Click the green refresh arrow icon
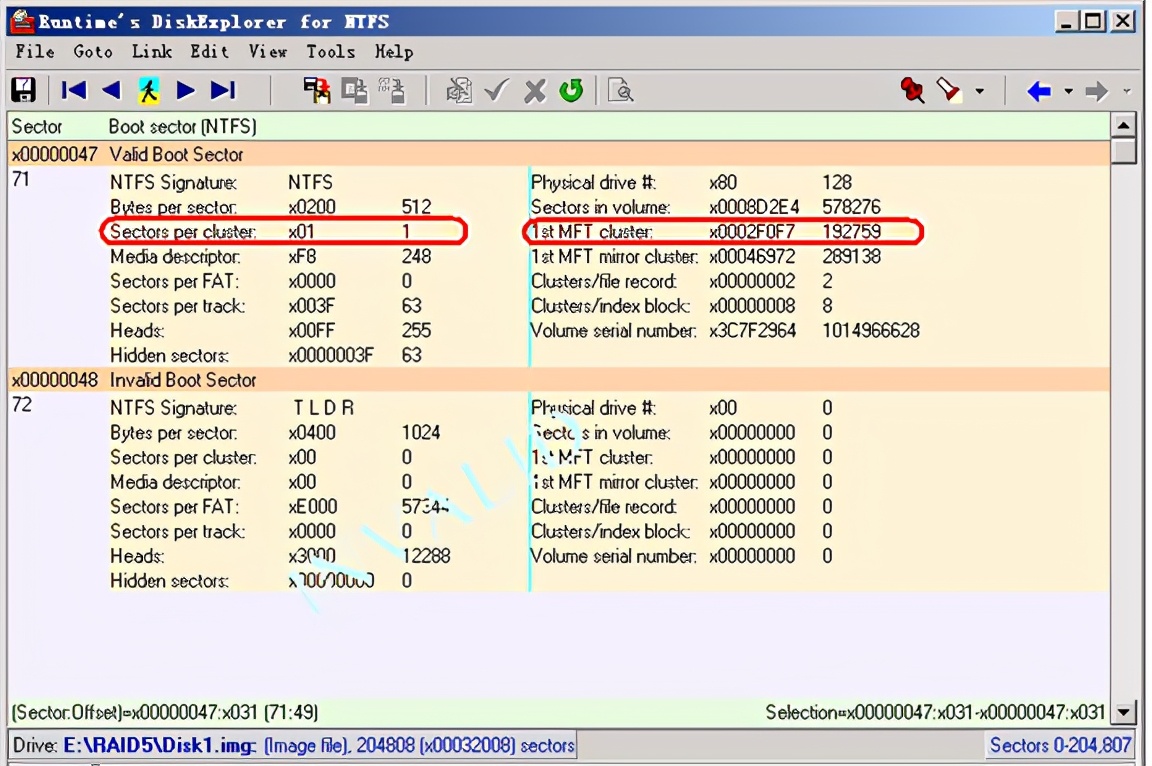This screenshot has height=766, width=1152. [x=571, y=91]
